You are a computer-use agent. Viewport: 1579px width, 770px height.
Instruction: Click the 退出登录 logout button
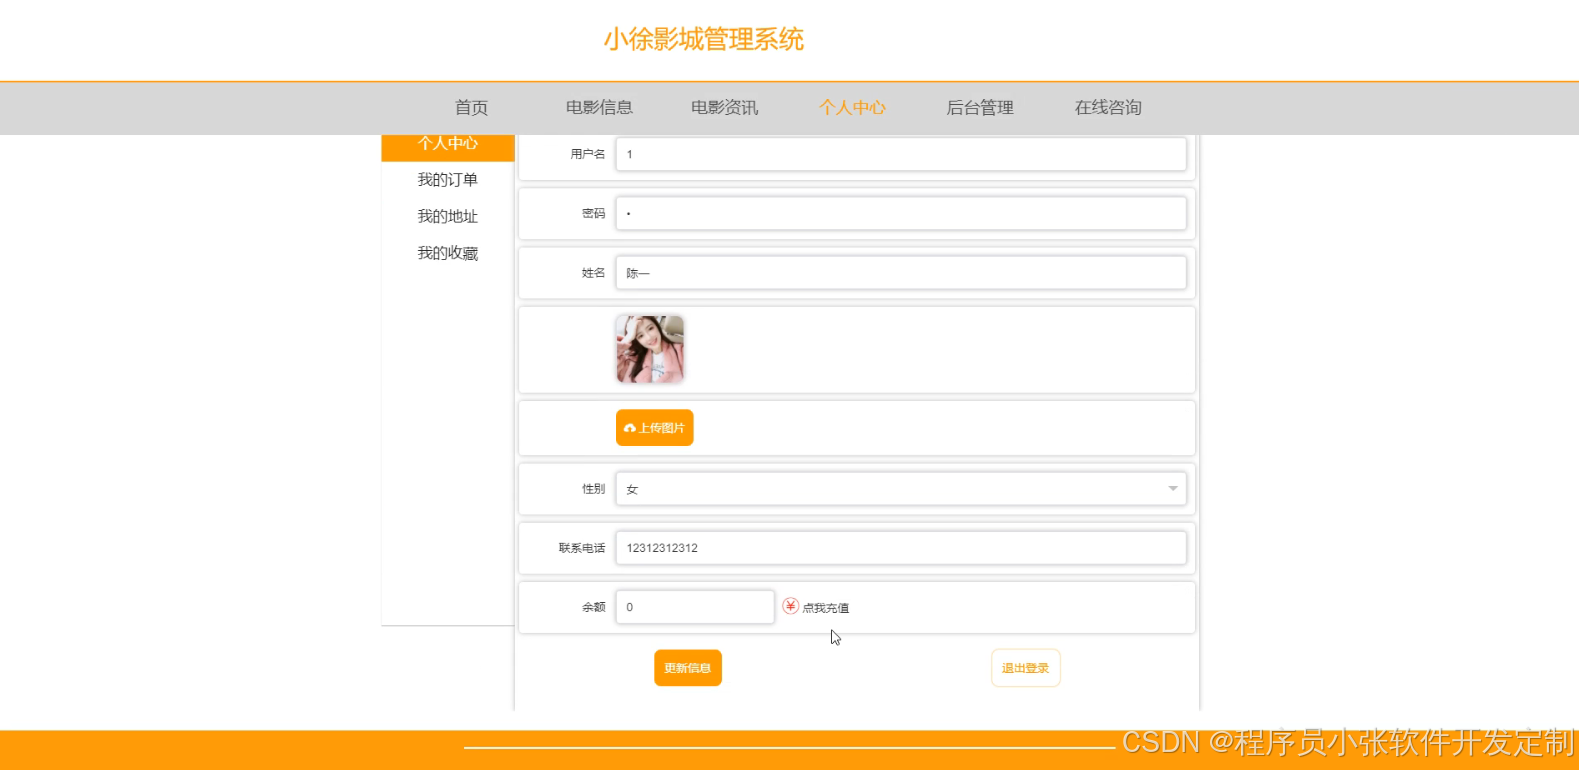[x=1026, y=668]
